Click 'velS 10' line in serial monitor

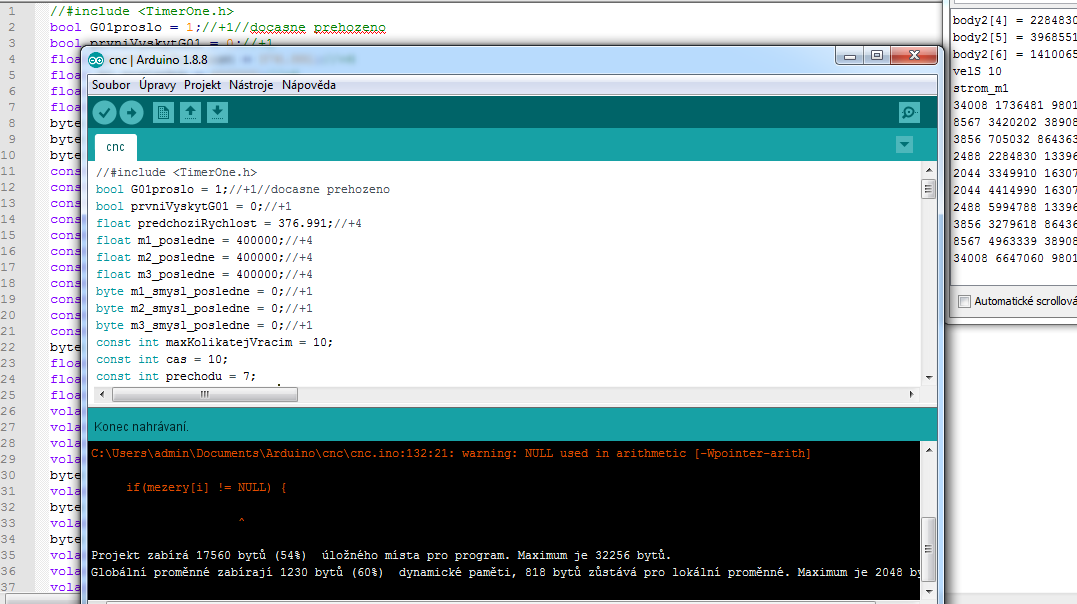(977, 71)
